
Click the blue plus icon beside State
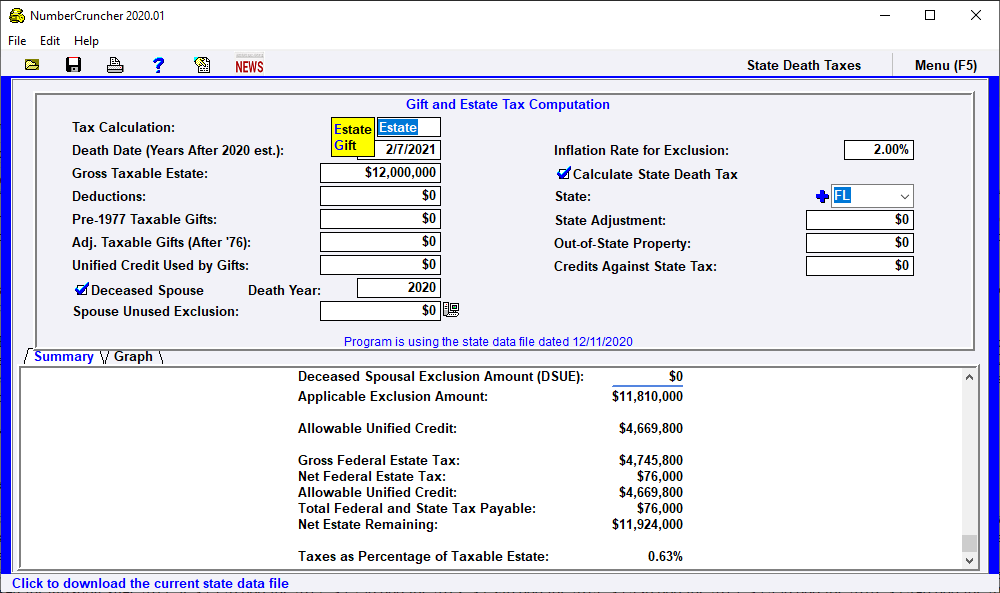tap(822, 196)
